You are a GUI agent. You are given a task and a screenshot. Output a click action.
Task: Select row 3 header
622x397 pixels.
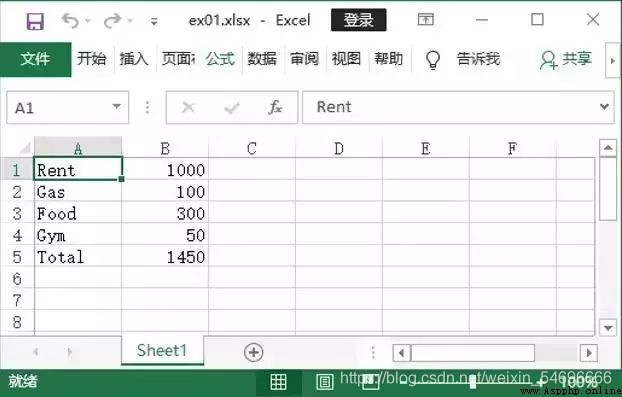(17, 213)
